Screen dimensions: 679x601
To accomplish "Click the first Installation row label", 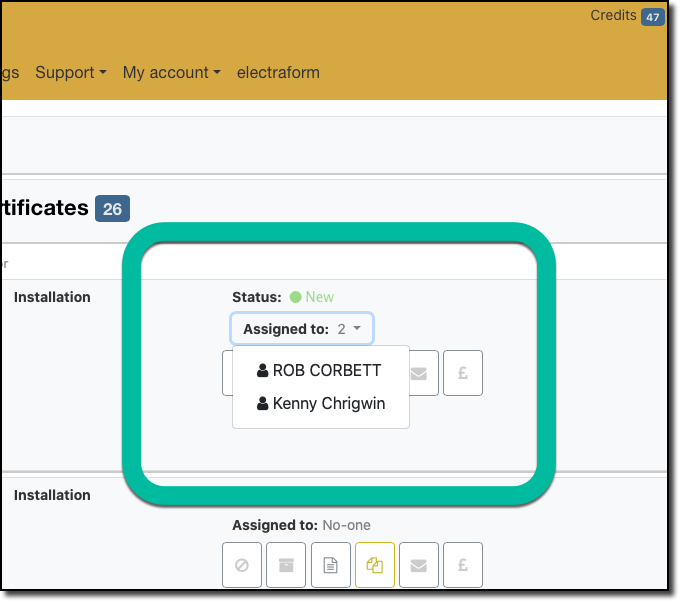I will coord(52,297).
